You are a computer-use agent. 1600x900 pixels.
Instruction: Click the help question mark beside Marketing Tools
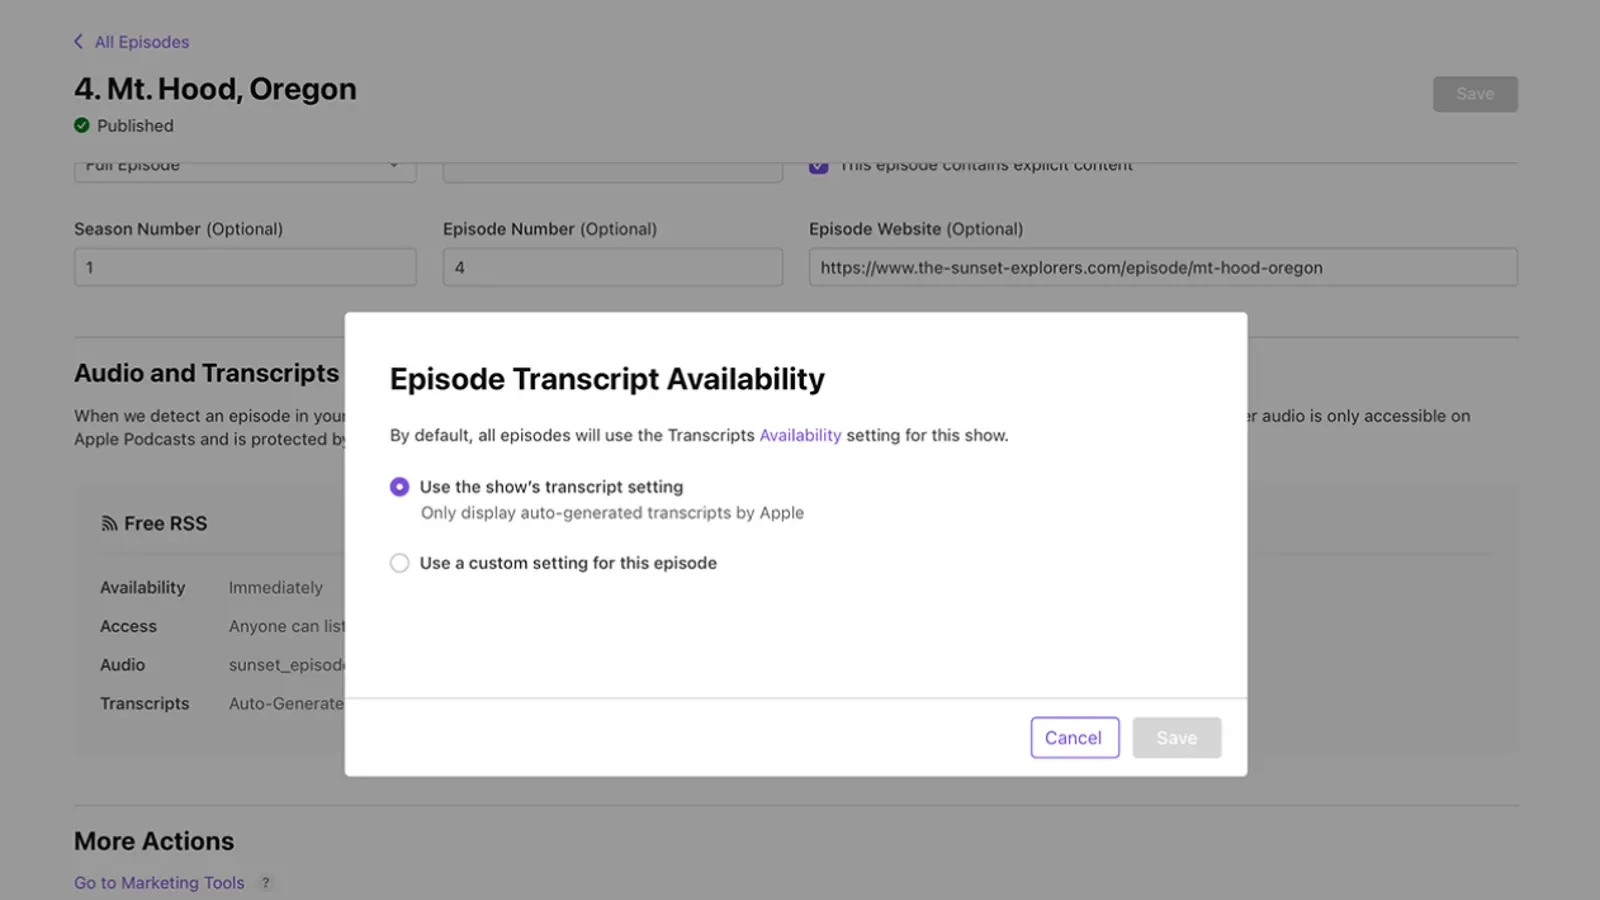(266, 883)
